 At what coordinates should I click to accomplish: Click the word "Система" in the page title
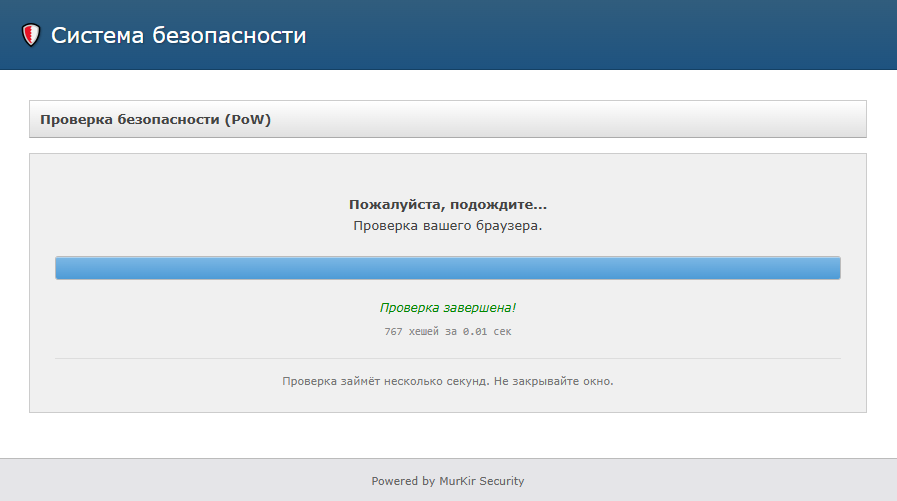[x=98, y=36]
